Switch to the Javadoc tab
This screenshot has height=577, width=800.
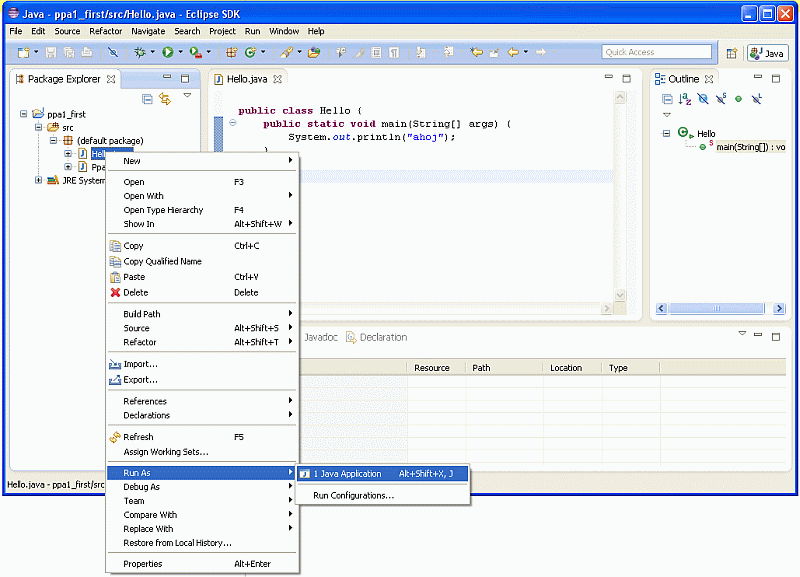coord(320,337)
